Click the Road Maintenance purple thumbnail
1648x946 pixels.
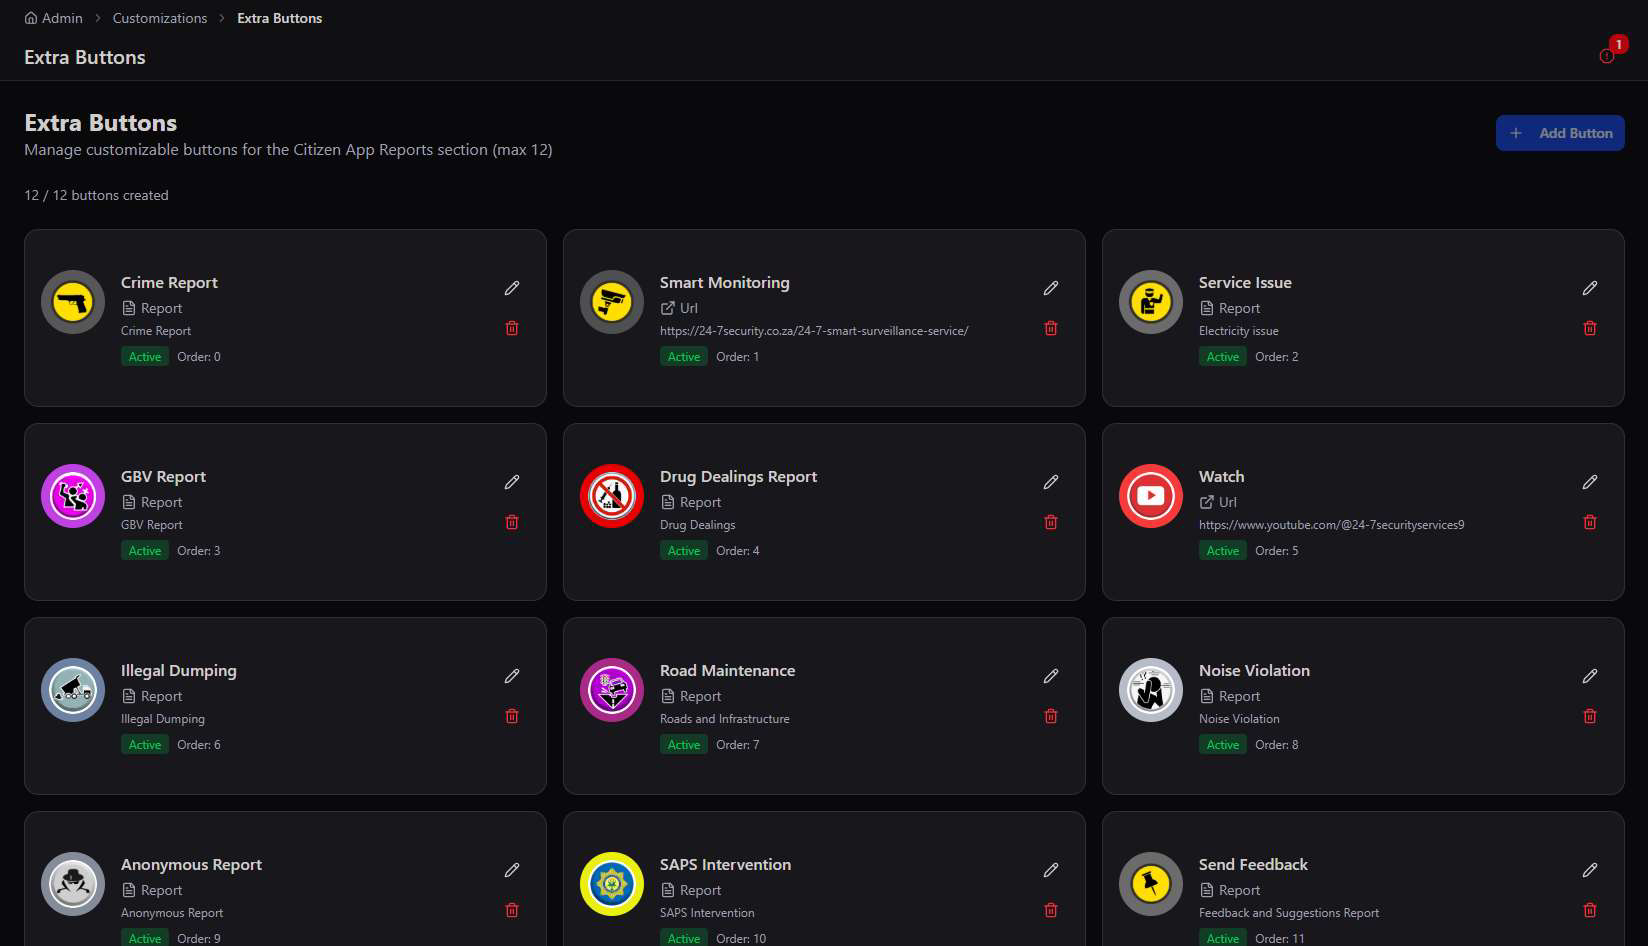[x=612, y=690]
